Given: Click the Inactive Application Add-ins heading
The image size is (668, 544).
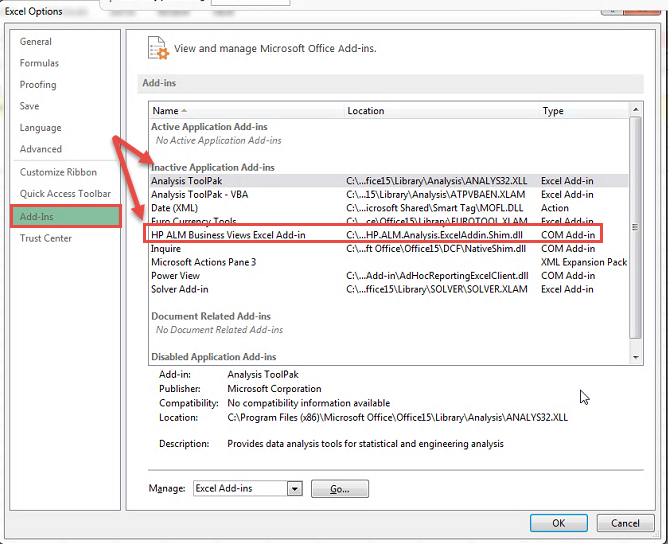Looking at the screenshot, I should [213, 167].
